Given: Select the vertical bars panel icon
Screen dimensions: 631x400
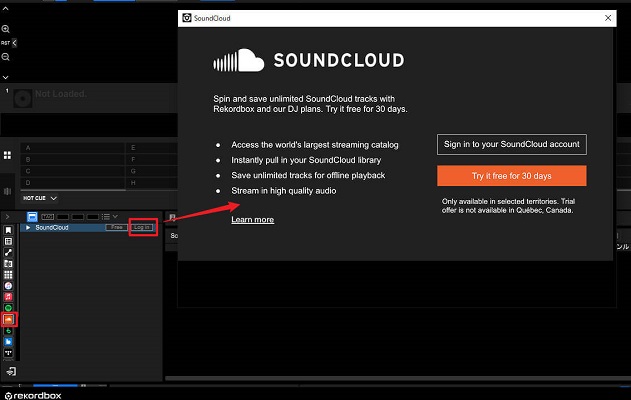Looking at the screenshot, I should (x=7, y=191).
